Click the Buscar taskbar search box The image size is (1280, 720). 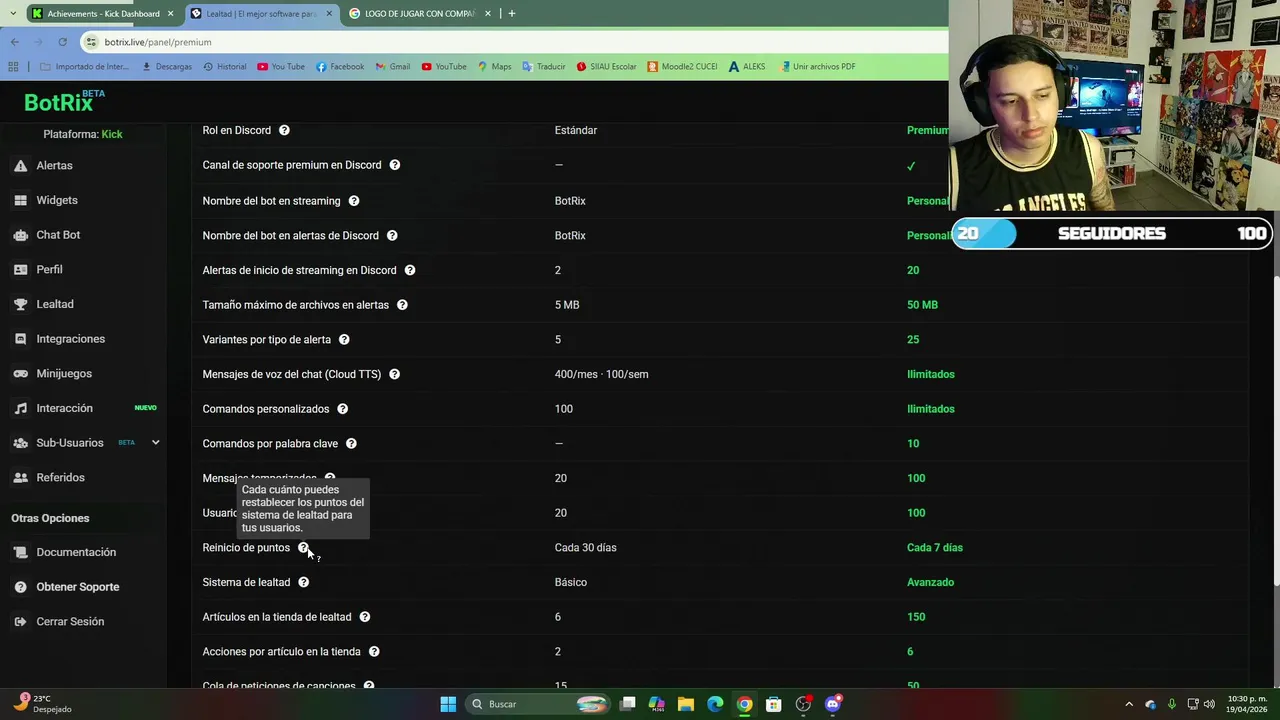[x=539, y=704]
